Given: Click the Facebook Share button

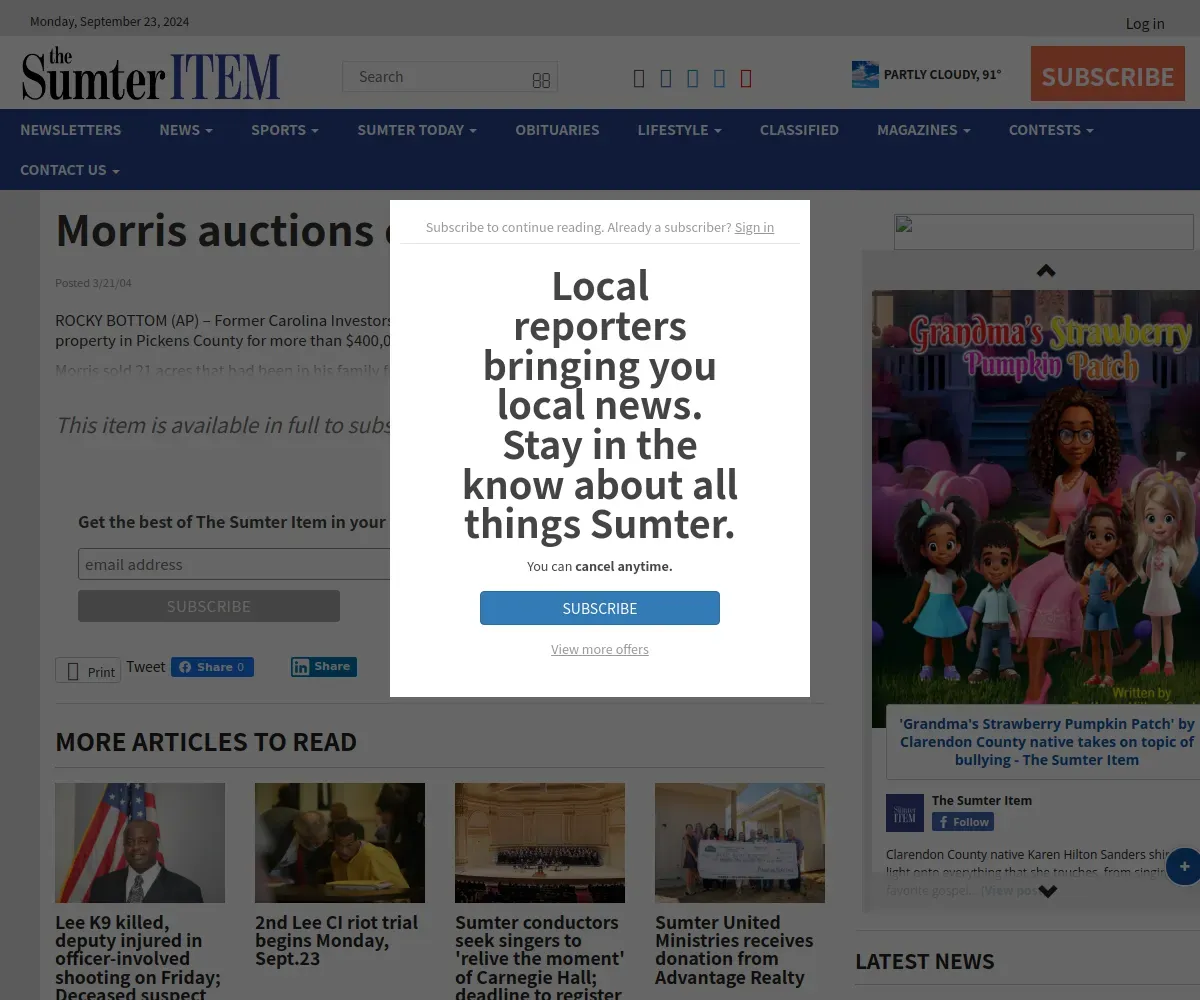Looking at the screenshot, I should (x=212, y=667).
